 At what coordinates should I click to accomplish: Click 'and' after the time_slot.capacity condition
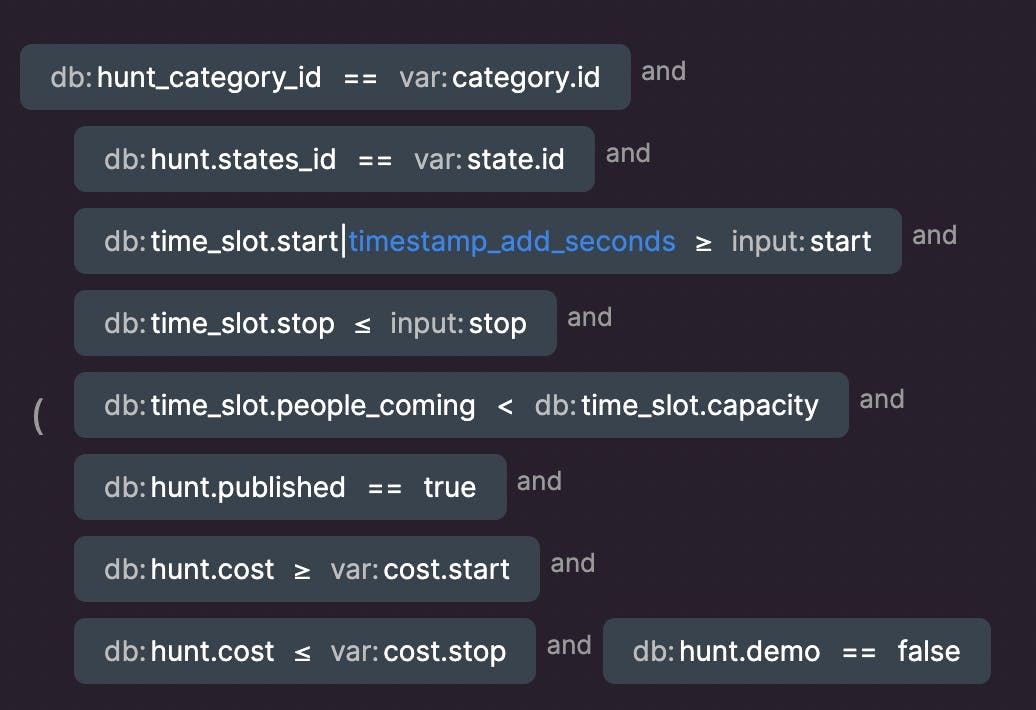[x=881, y=399]
